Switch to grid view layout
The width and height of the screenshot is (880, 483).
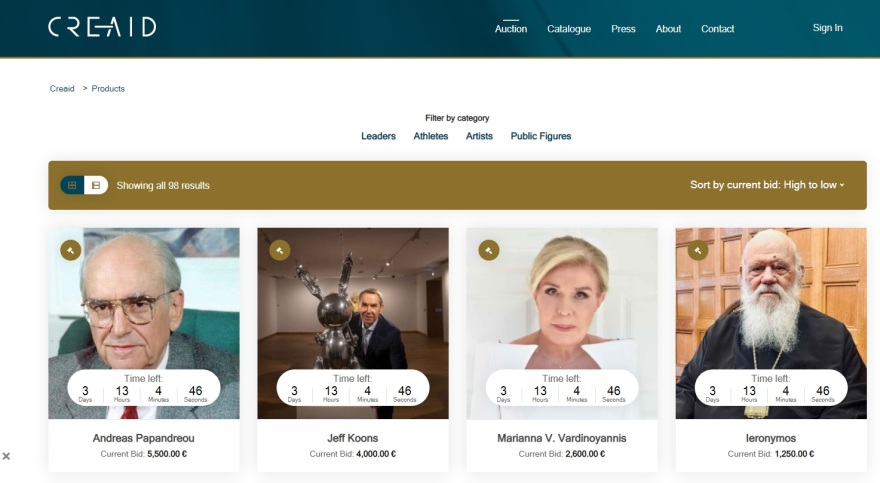72,185
